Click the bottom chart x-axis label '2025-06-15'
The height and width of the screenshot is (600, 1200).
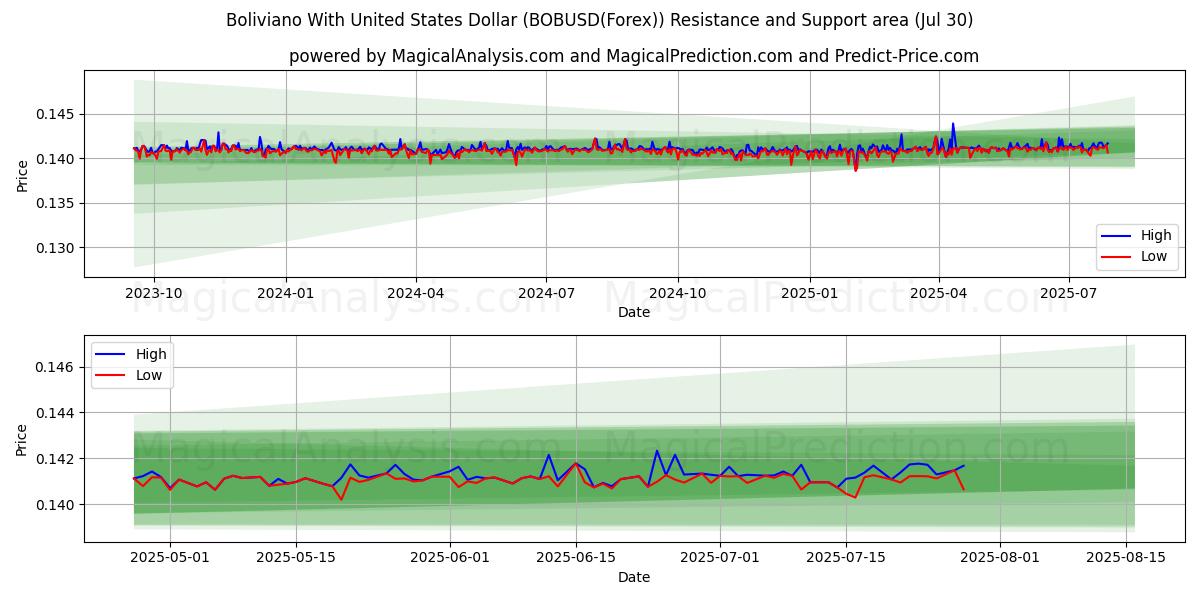click(577, 558)
